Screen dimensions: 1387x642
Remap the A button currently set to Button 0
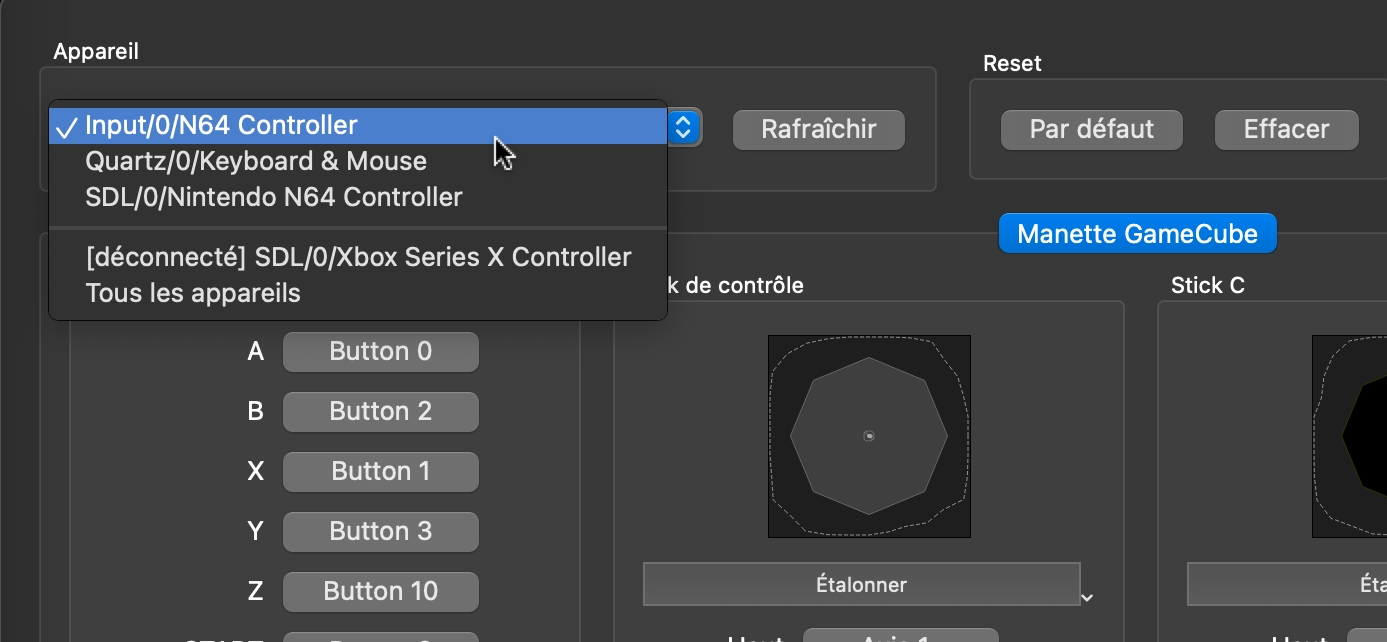point(380,351)
